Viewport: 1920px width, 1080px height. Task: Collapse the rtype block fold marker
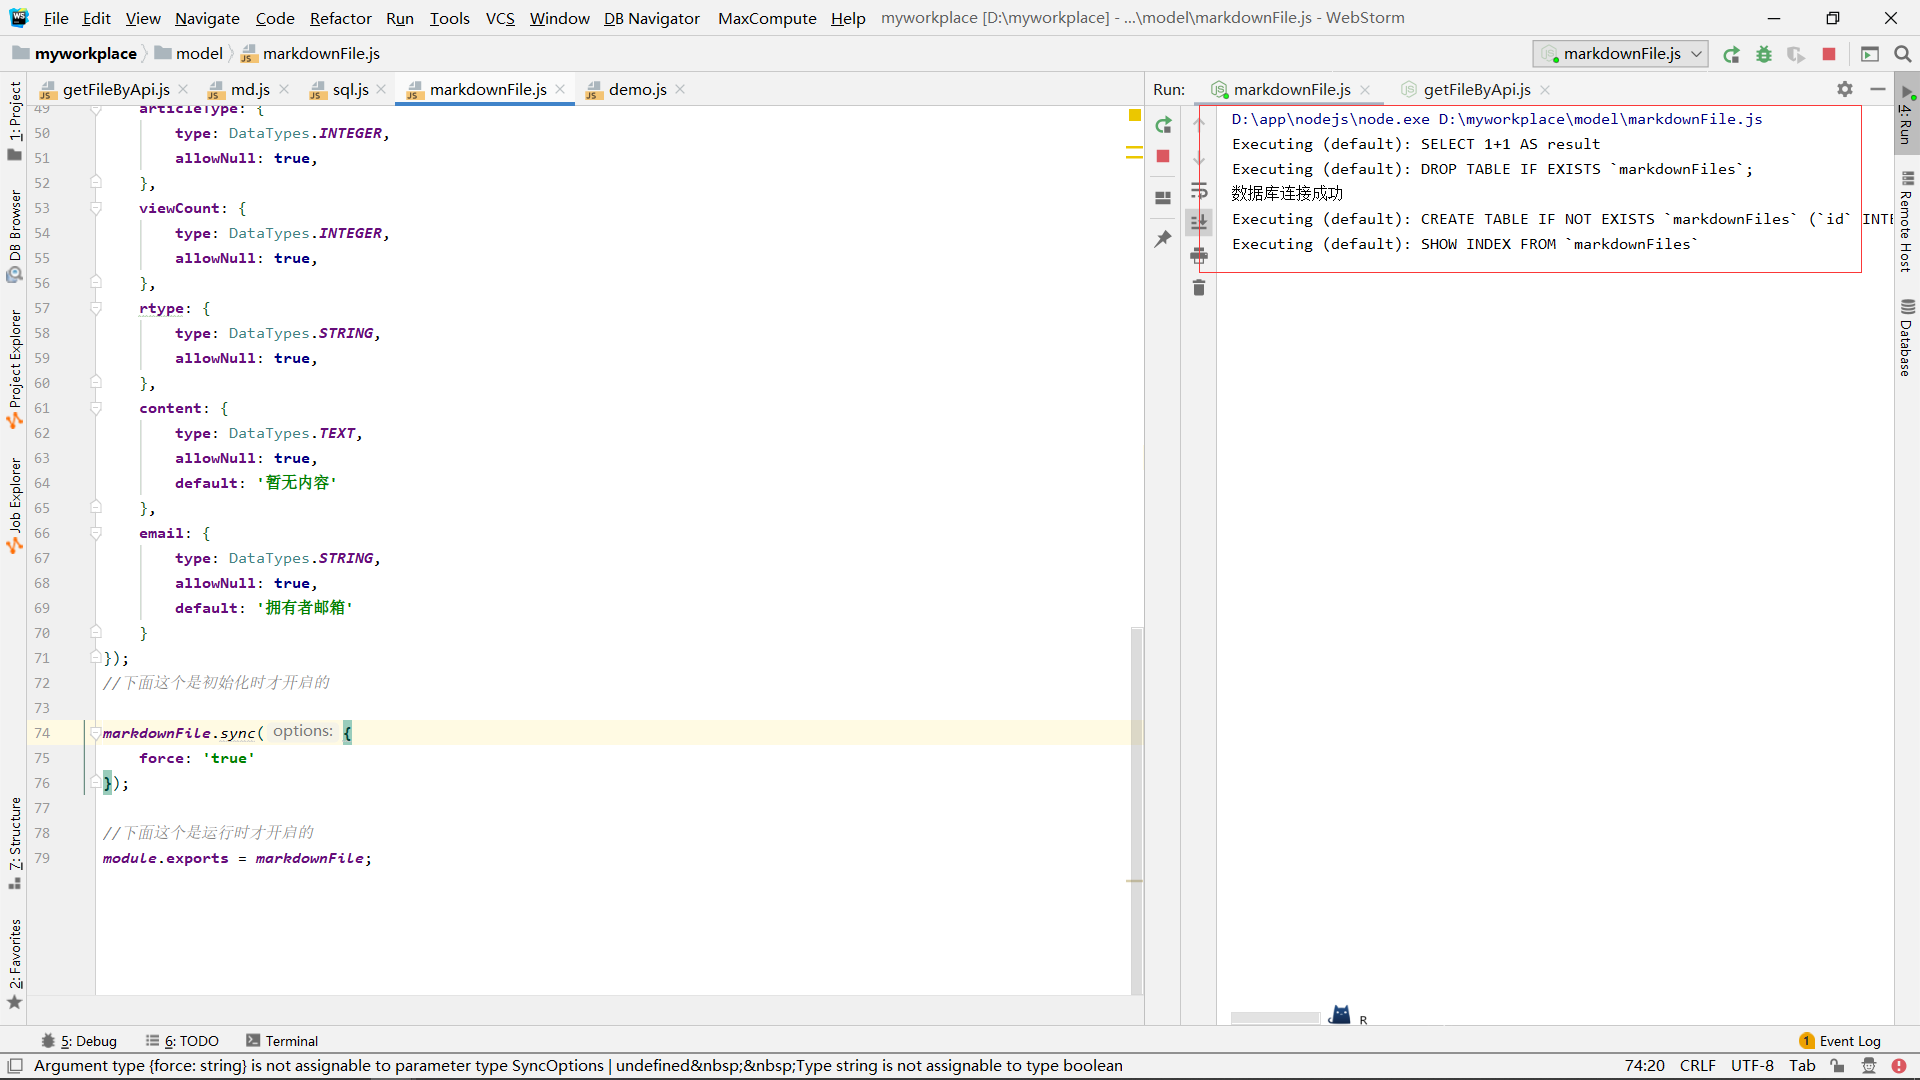tap(96, 308)
